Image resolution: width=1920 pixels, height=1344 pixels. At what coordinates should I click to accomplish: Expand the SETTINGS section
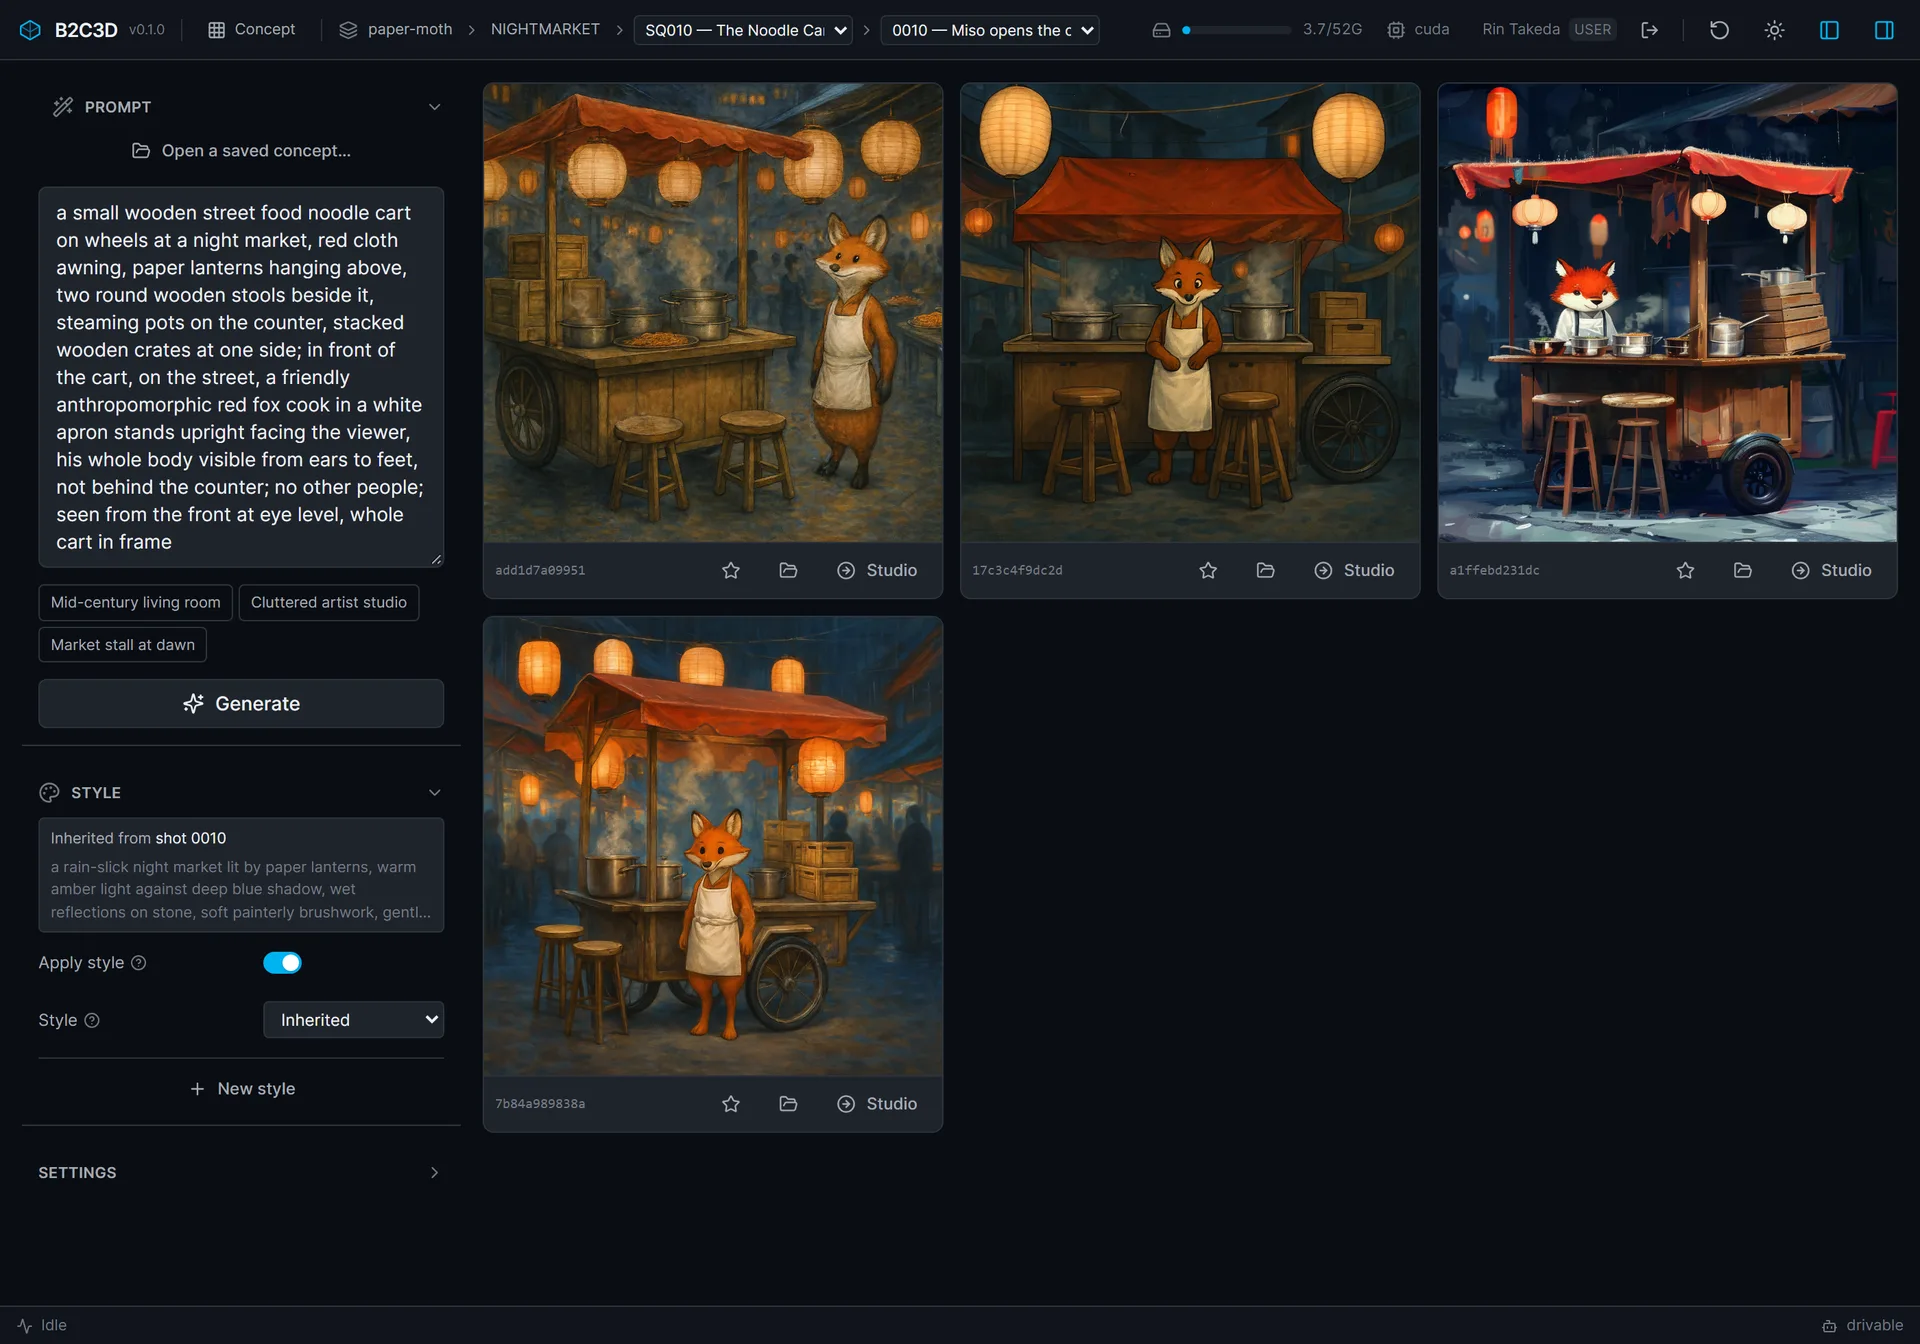click(240, 1172)
